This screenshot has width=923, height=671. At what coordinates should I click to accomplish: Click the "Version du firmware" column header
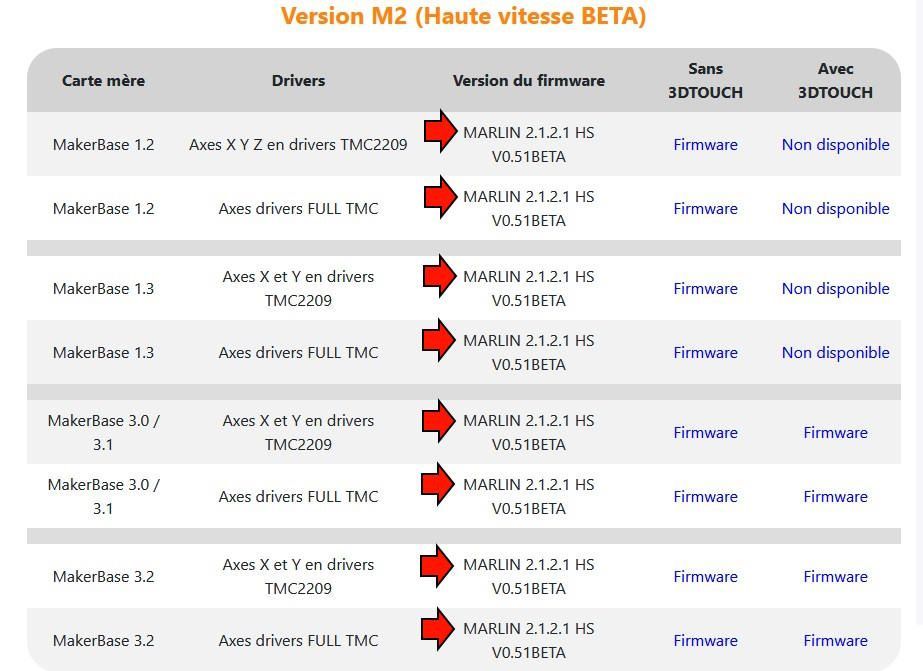pyautogui.click(x=528, y=80)
